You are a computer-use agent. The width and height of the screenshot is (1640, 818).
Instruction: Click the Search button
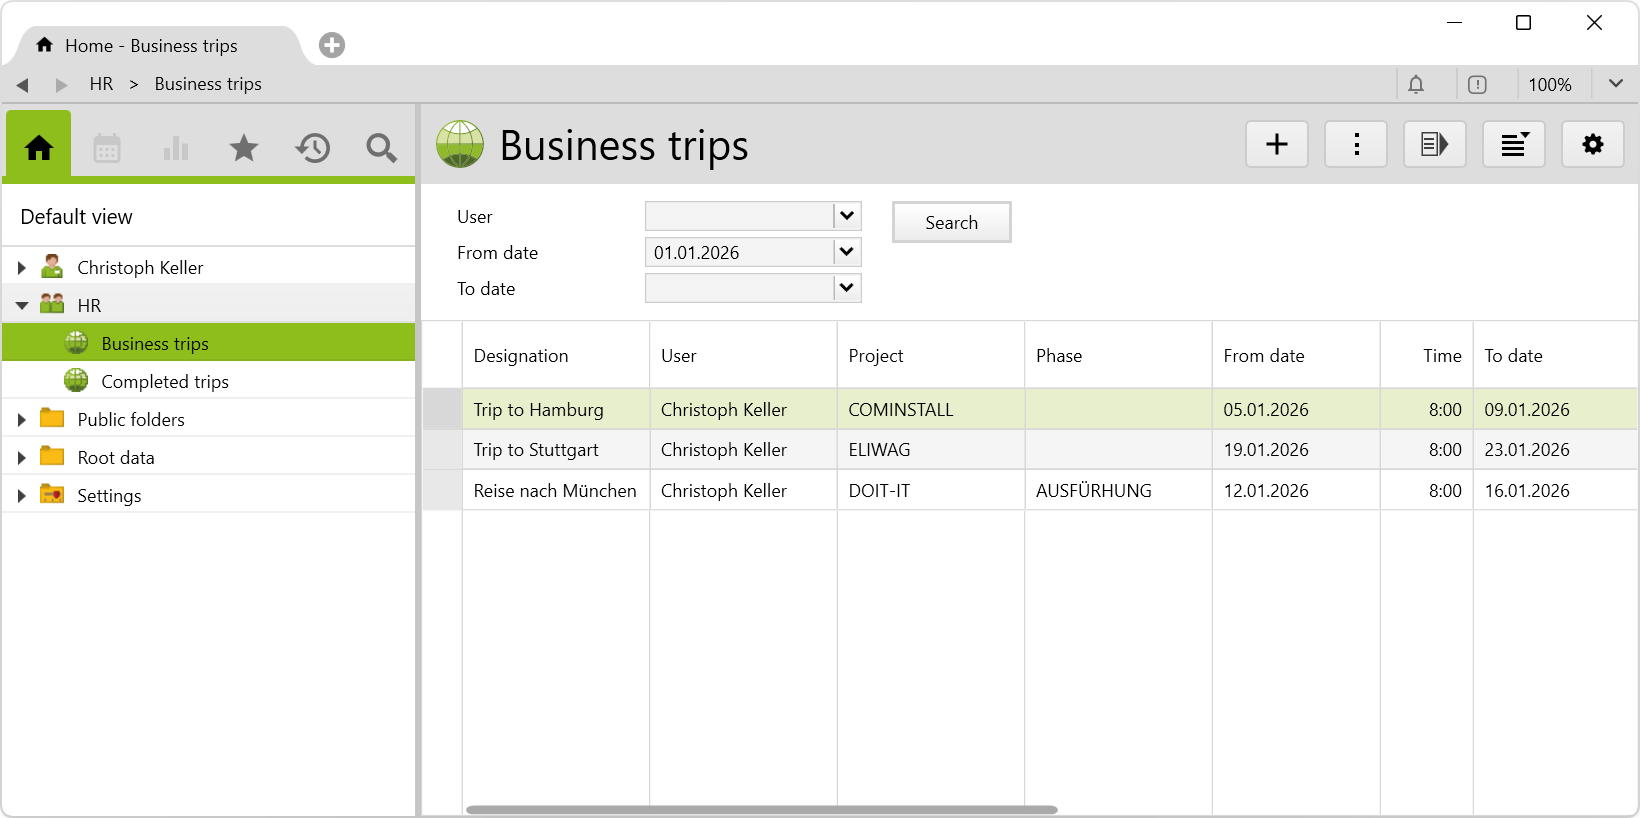coord(951,223)
